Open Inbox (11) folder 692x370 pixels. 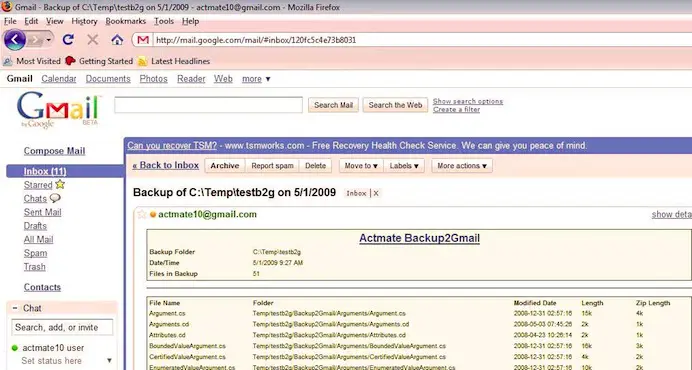pyautogui.click(x=45, y=171)
